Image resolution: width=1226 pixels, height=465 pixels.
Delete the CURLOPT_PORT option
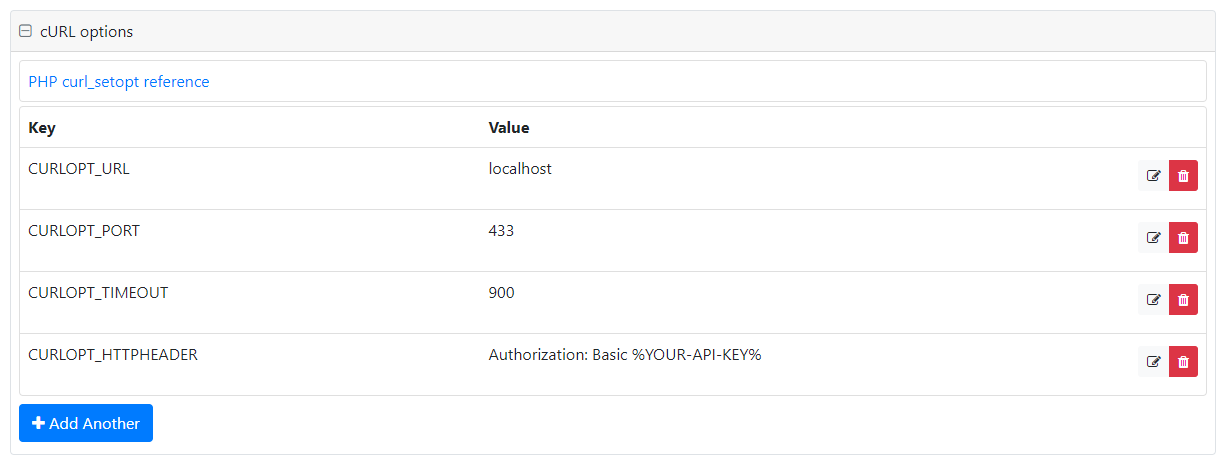(1183, 238)
